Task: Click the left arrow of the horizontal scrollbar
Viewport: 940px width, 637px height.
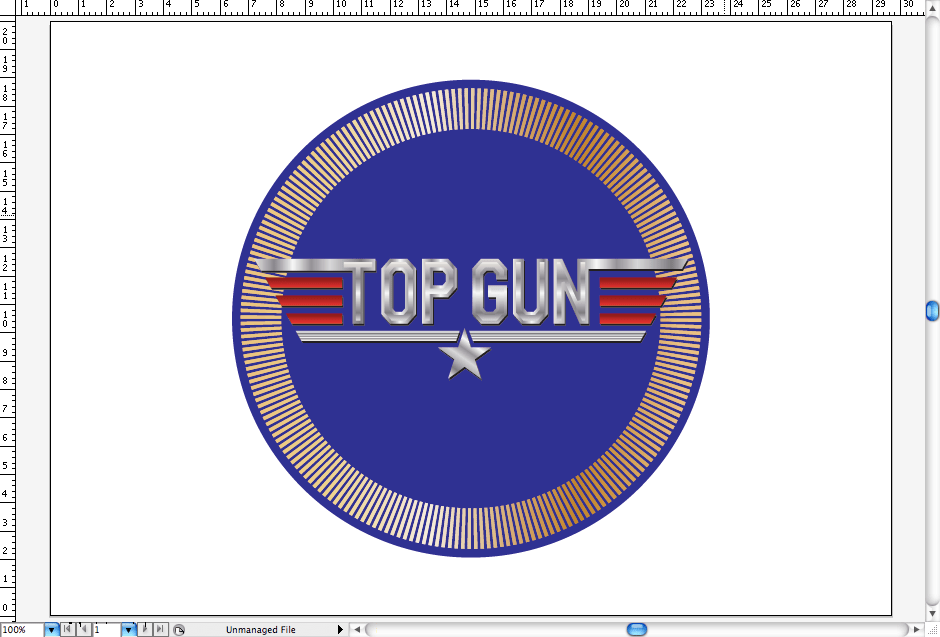Action: point(357,629)
